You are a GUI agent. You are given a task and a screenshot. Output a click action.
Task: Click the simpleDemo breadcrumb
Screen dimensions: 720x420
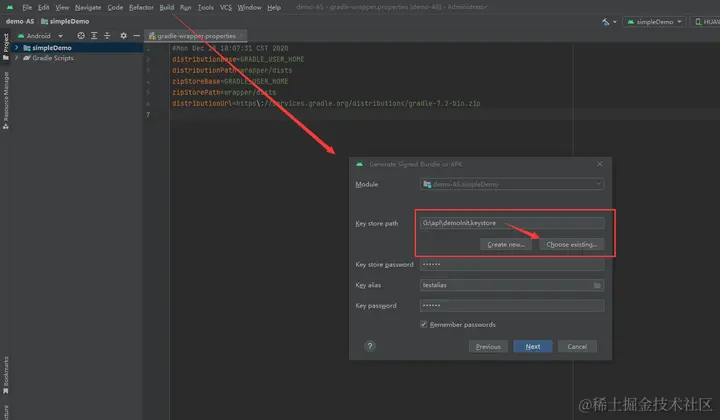(x=65, y=21)
